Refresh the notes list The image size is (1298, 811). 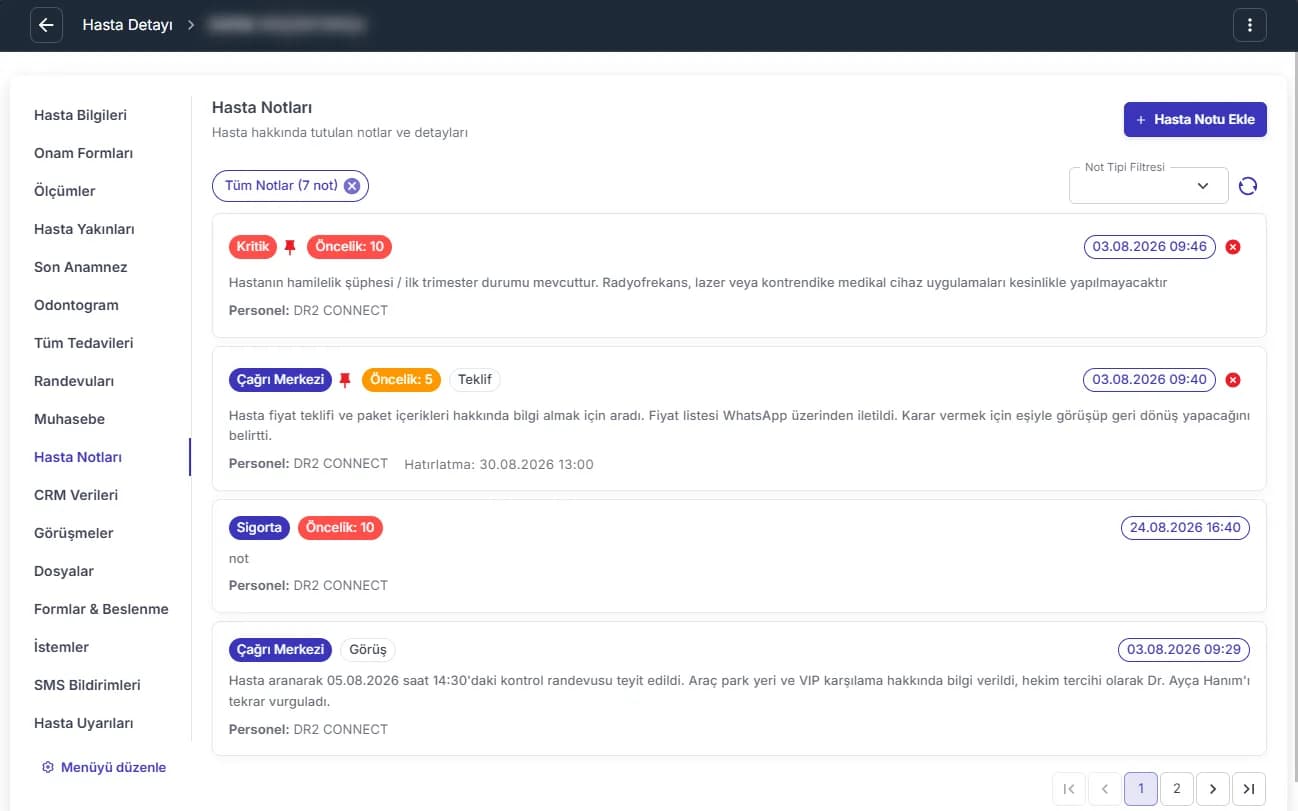pos(1247,186)
